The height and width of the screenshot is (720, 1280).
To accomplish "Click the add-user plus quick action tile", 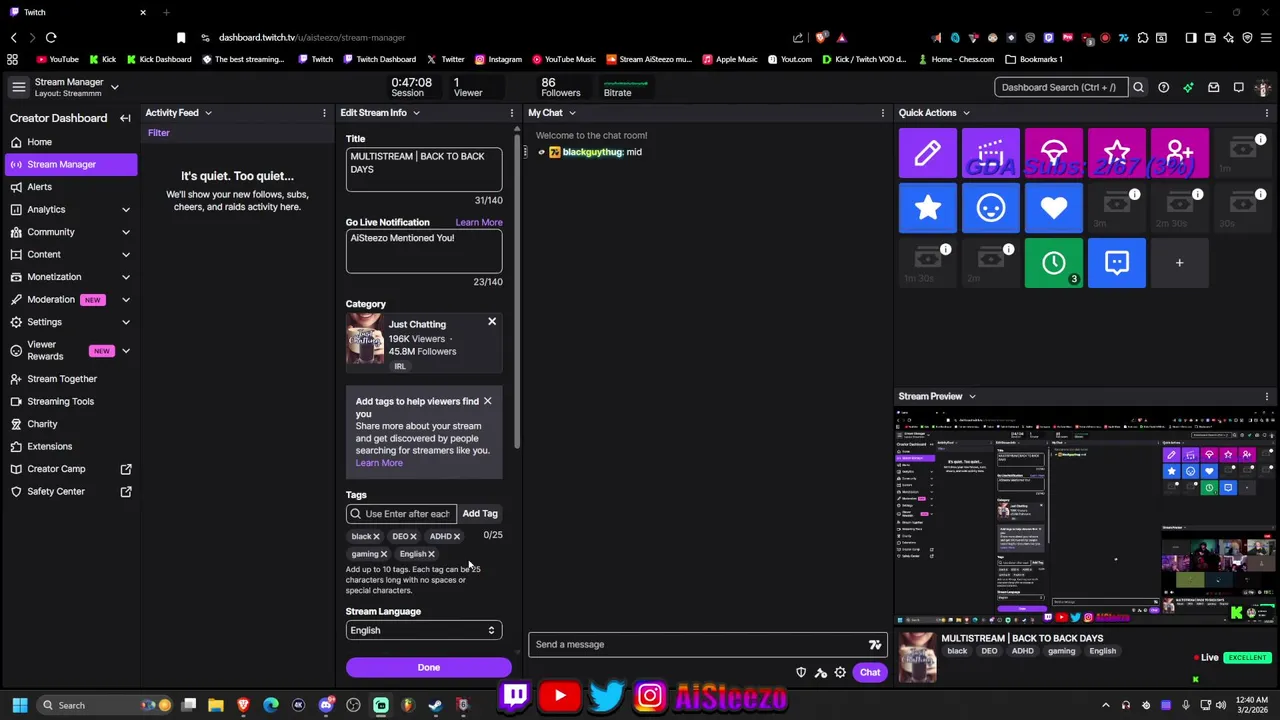I will coord(1179,153).
